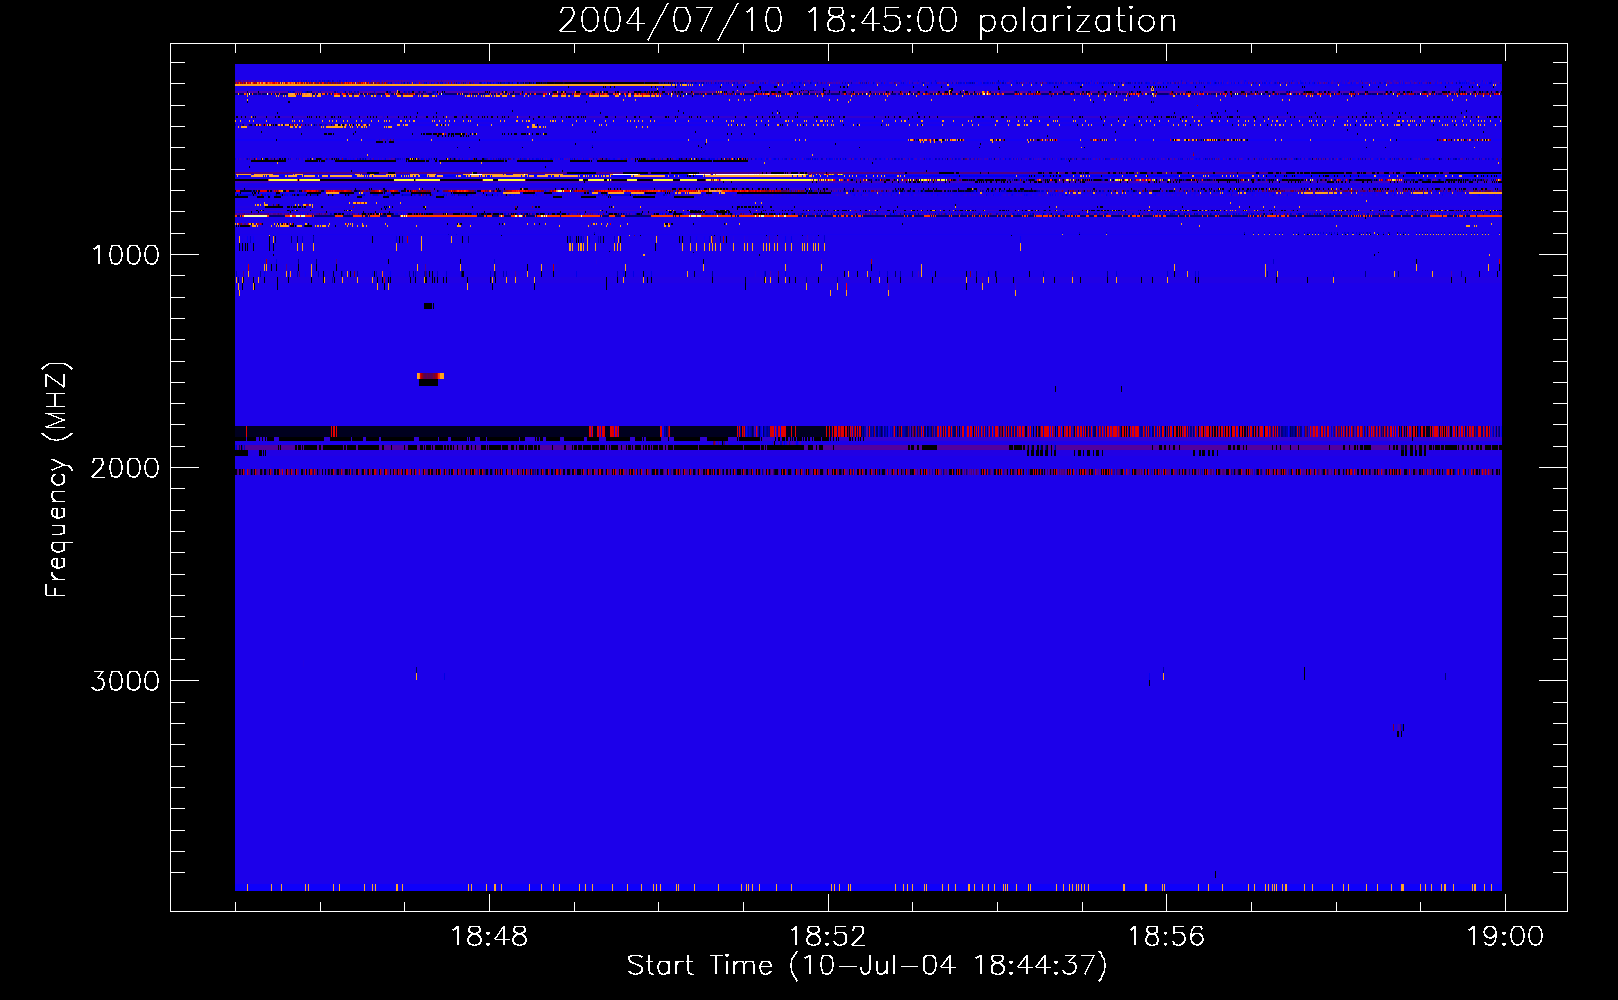Click the '2000' frequency tick label
The height and width of the screenshot is (1000, 1618).
[125, 468]
